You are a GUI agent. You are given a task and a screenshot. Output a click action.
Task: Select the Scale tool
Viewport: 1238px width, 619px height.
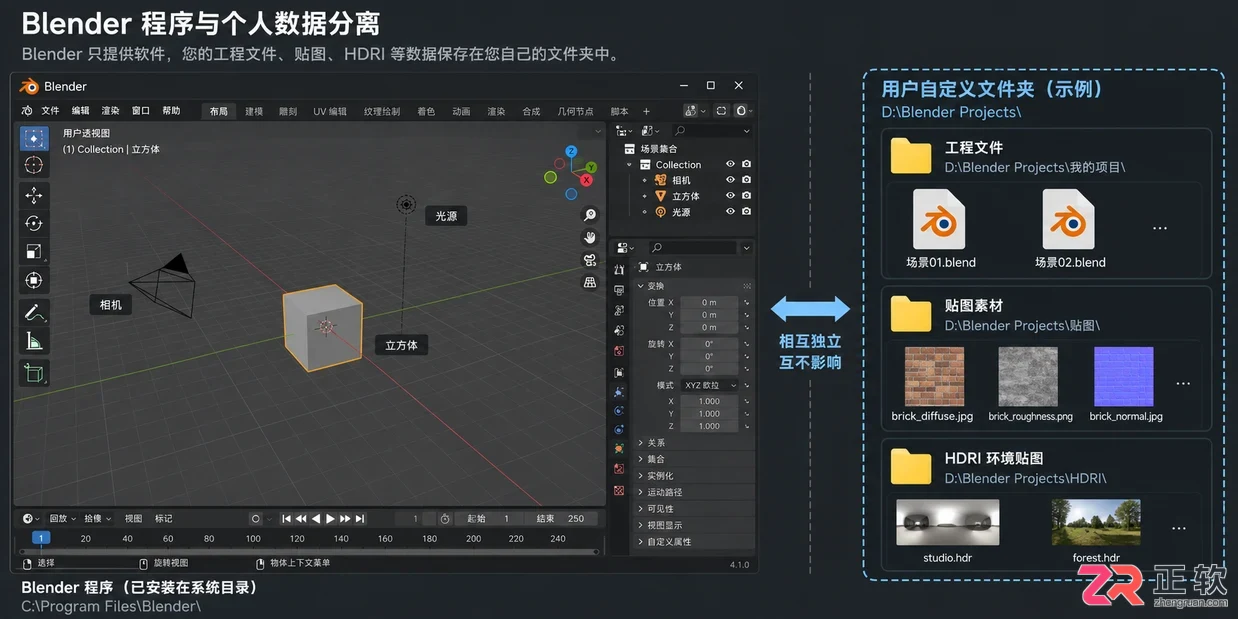tap(34, 252)
